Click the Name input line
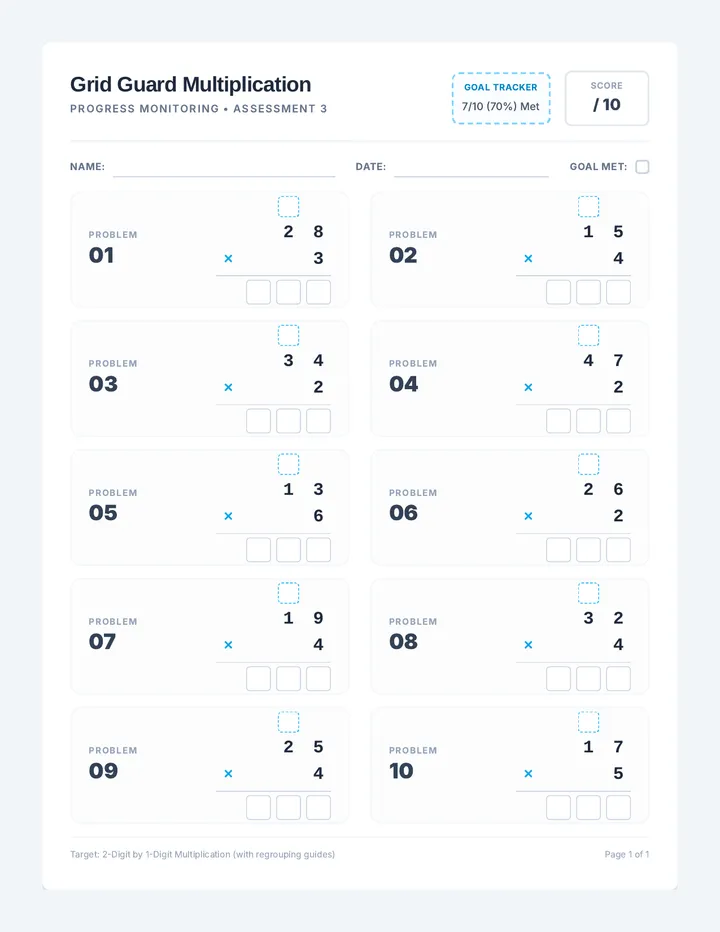Viewport: 720px width, 932px height. 224,168
